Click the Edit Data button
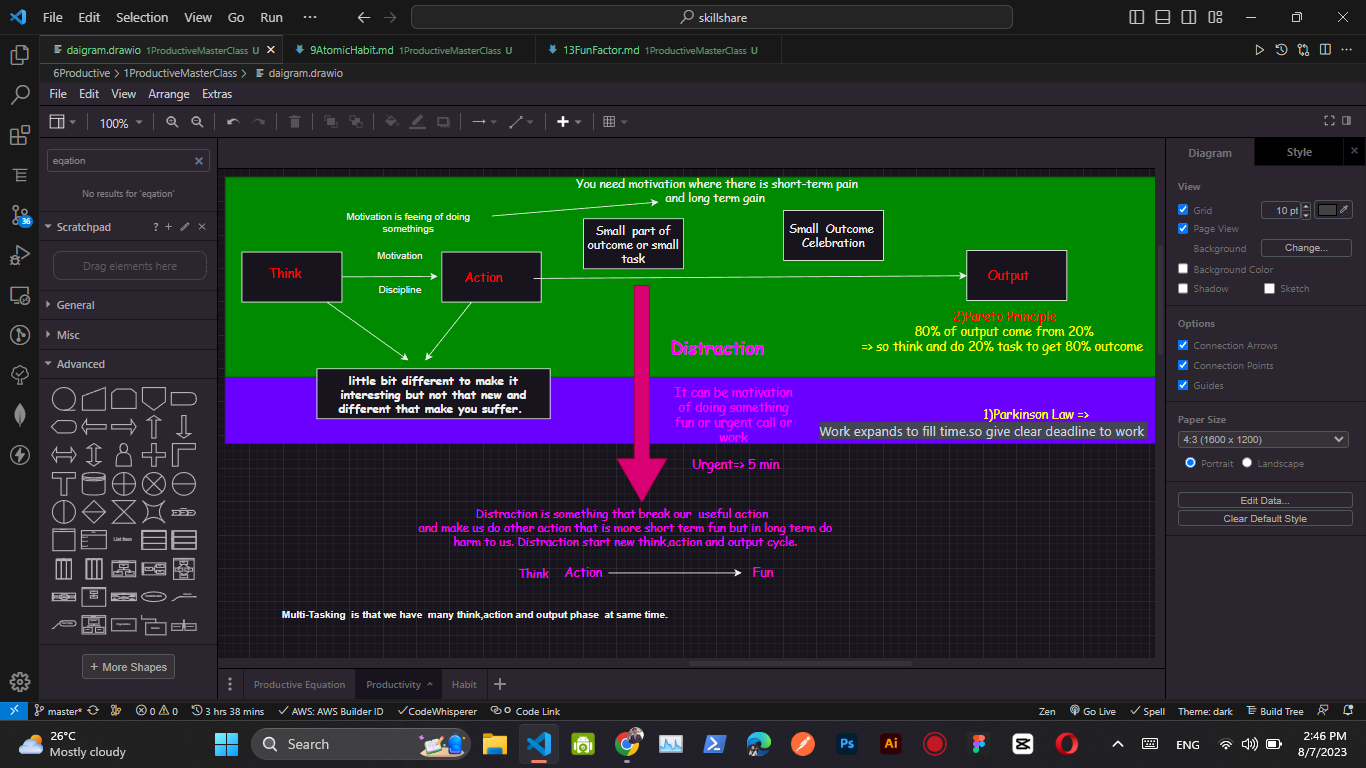The width and height of the screenshot is (1366, 768). (1264, 499)
